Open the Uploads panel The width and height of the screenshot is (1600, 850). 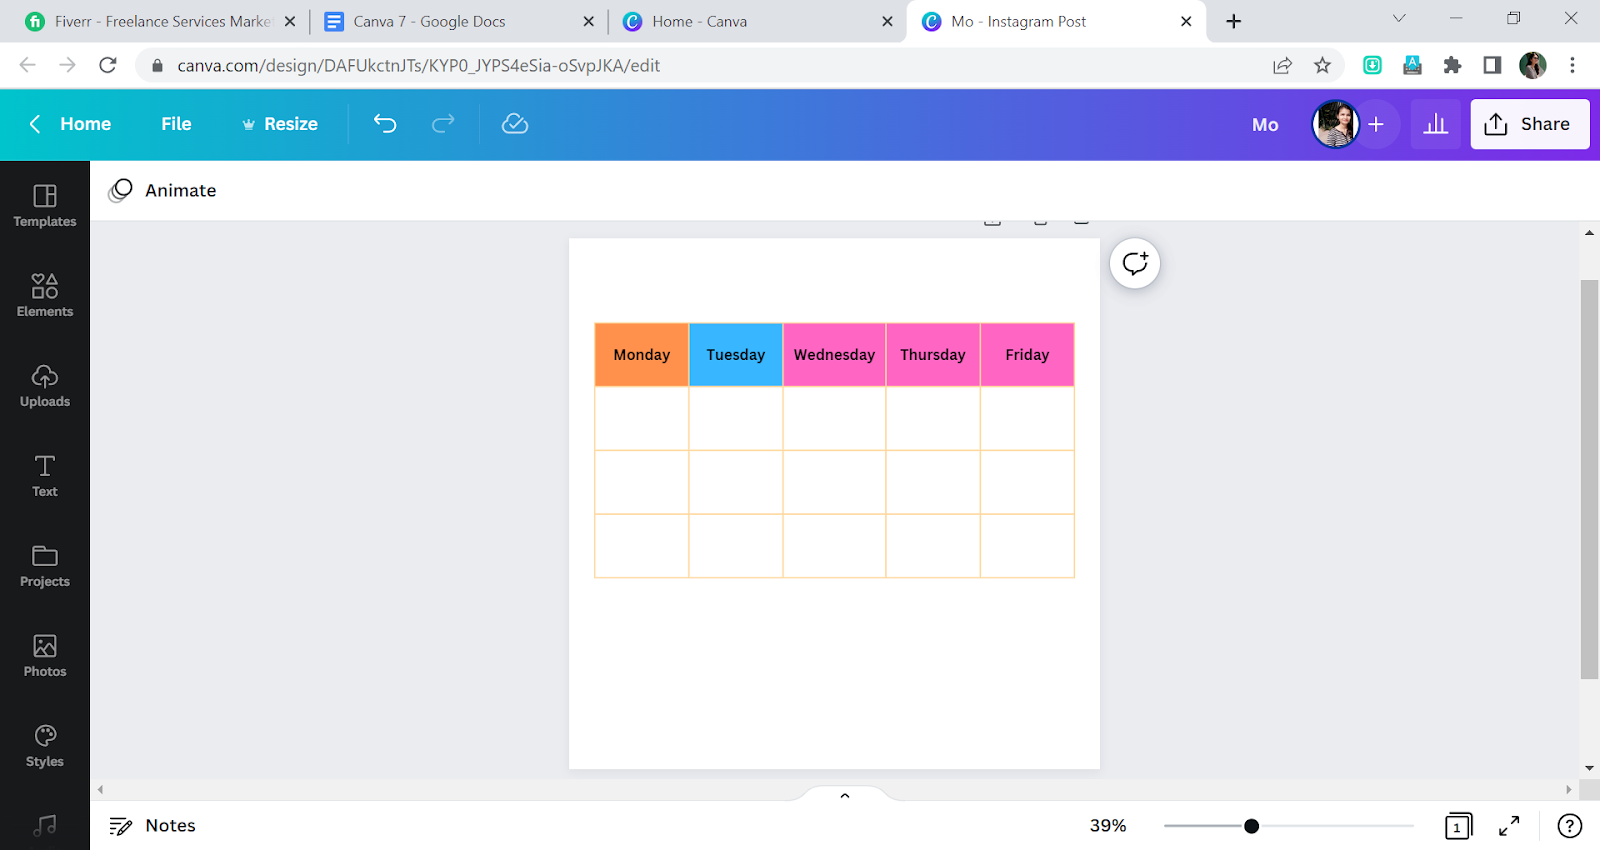coord(45,386)
